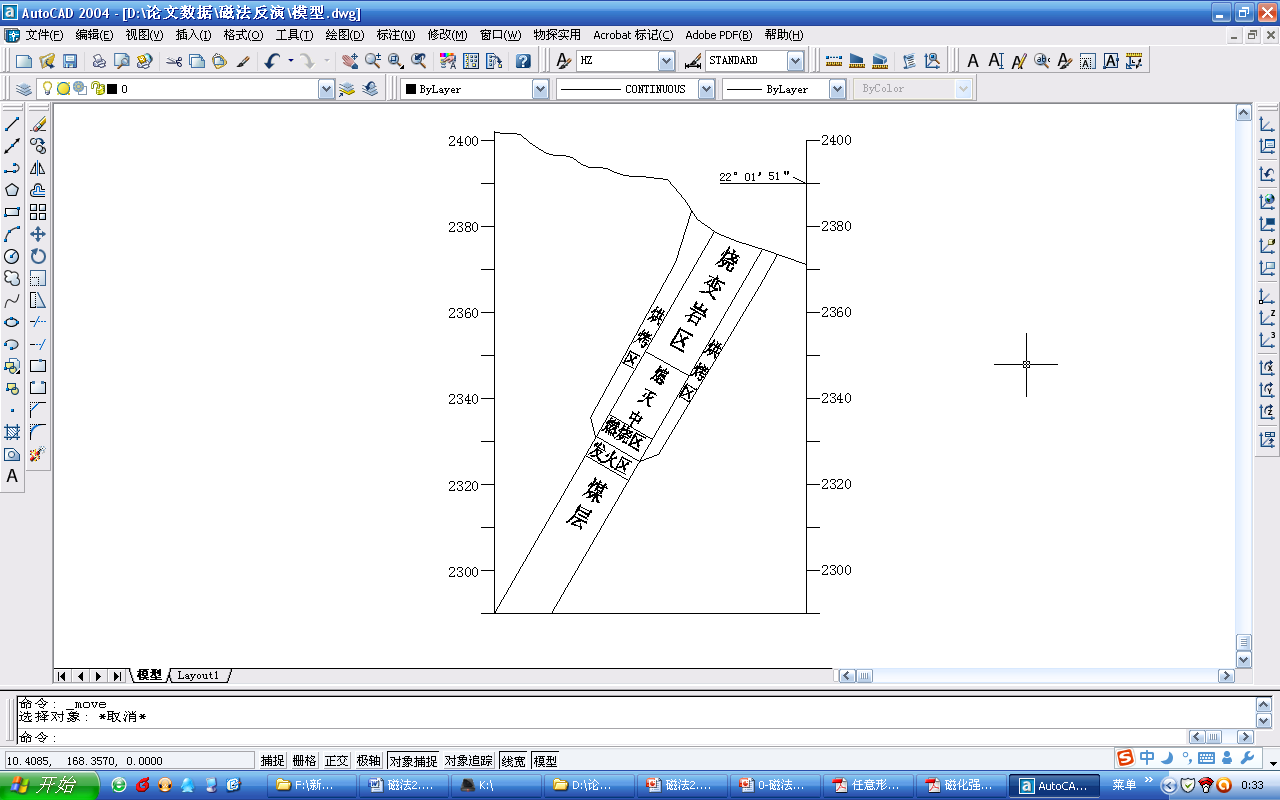Viewport: 1280px width, 800px height.
Task: Click layer 0 black color square
Action: (x=112, y=89)
